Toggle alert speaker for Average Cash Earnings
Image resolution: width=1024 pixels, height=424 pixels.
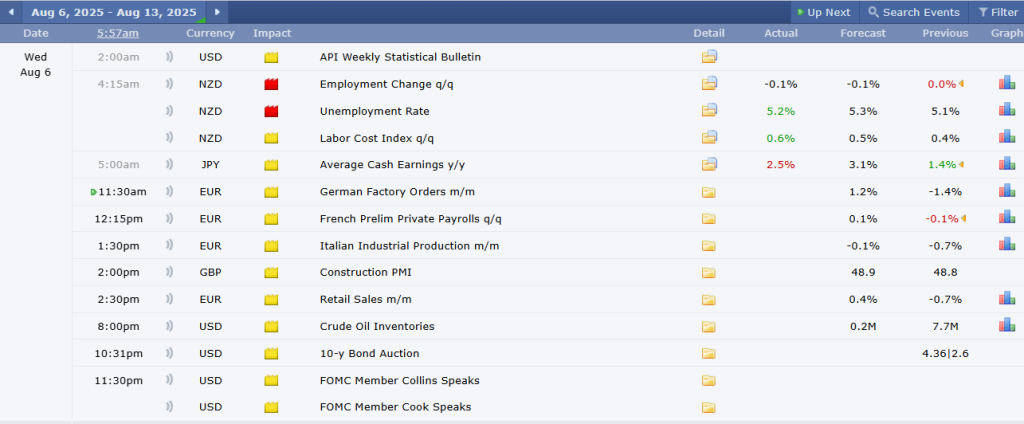[169, 165]
